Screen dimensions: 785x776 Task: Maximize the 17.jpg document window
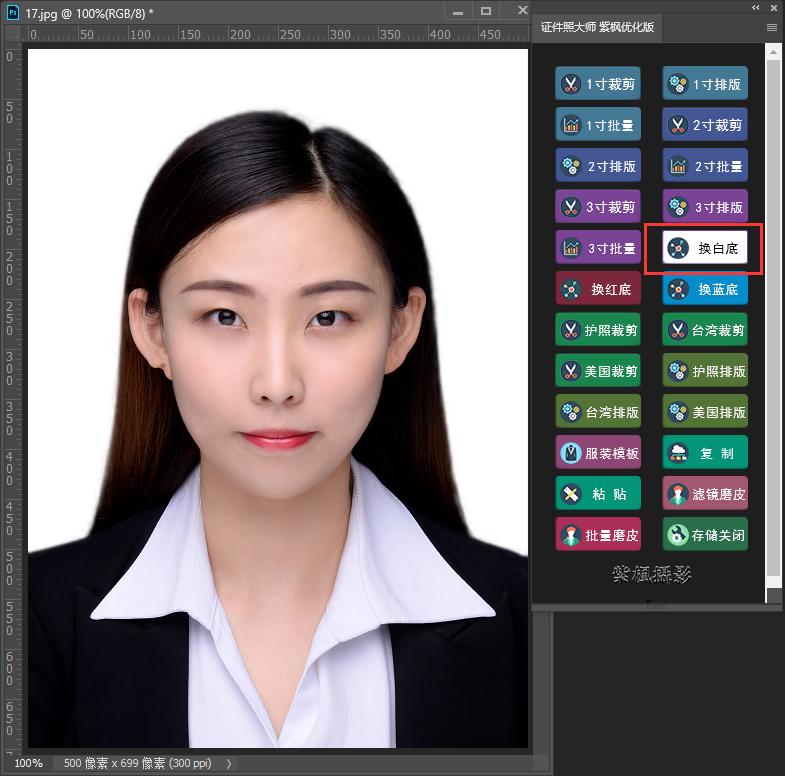(x=486, y=11)
